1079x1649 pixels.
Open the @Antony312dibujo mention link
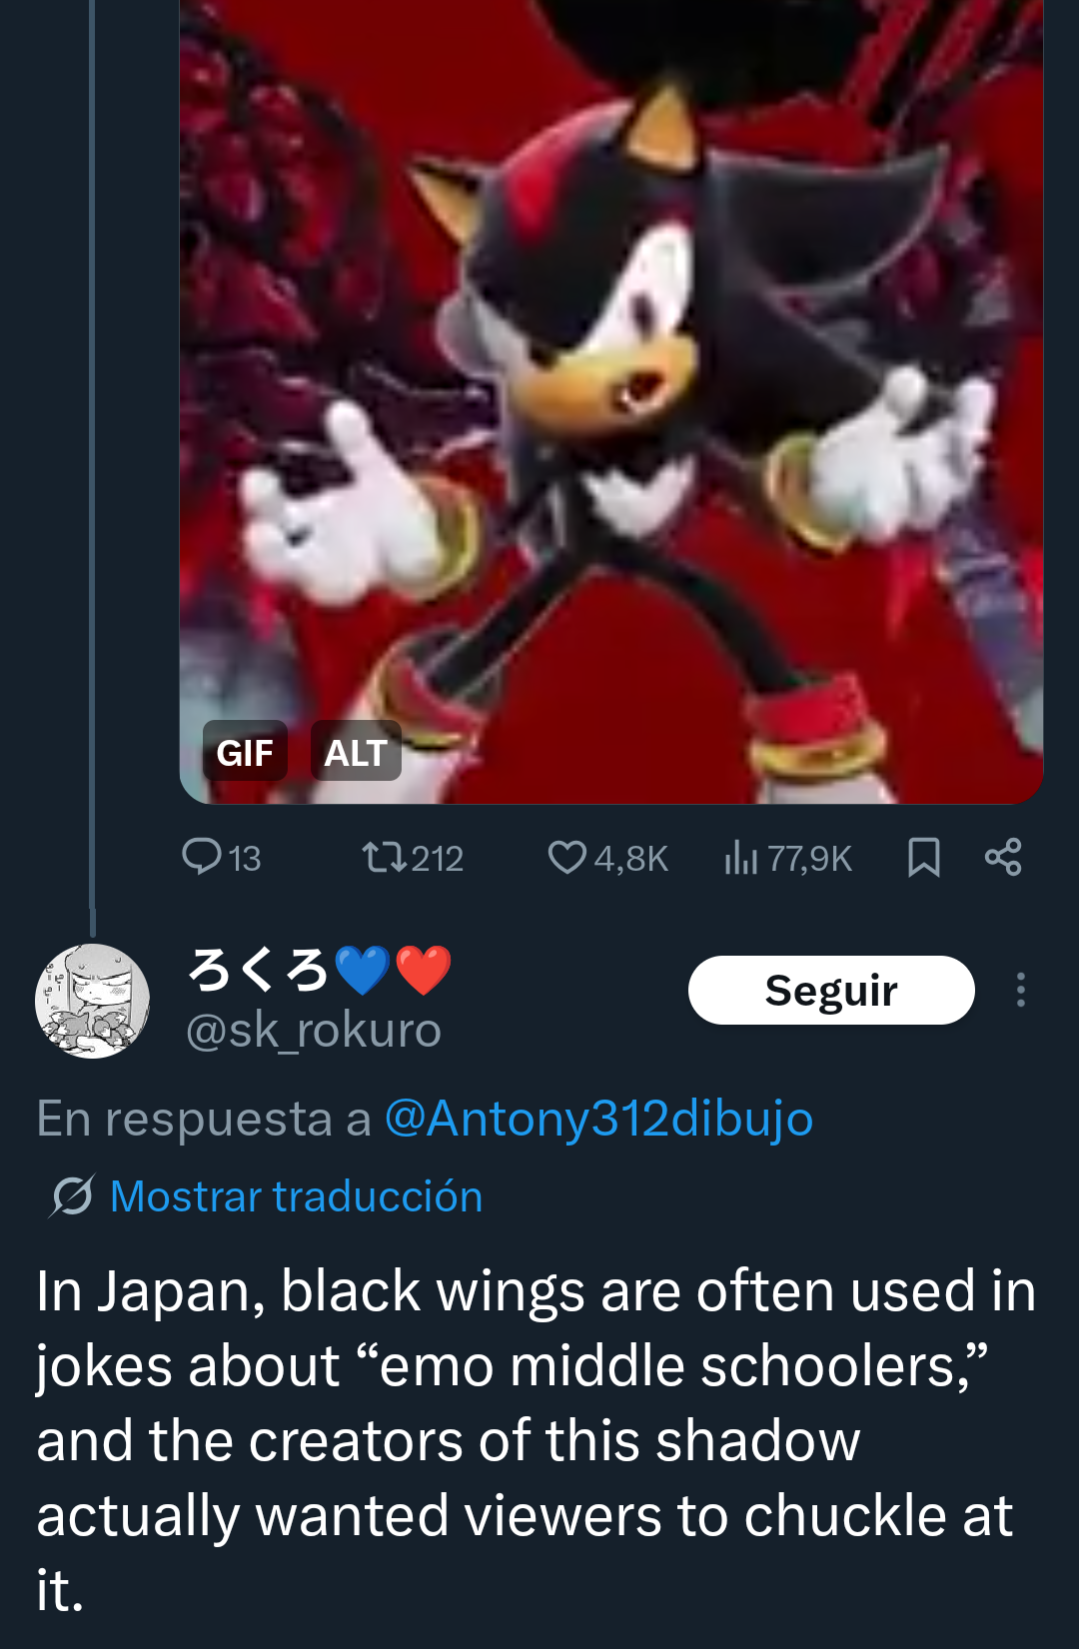[x=598, y=1118]
